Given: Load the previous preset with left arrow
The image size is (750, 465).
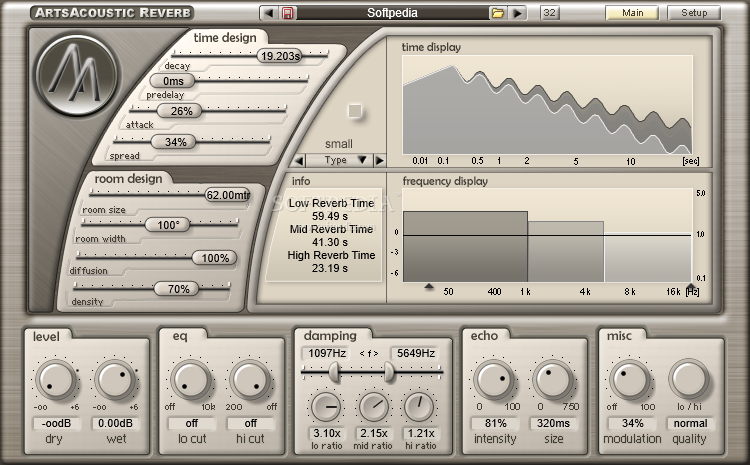Looking at the screenshot, I should tap(269, 13).
